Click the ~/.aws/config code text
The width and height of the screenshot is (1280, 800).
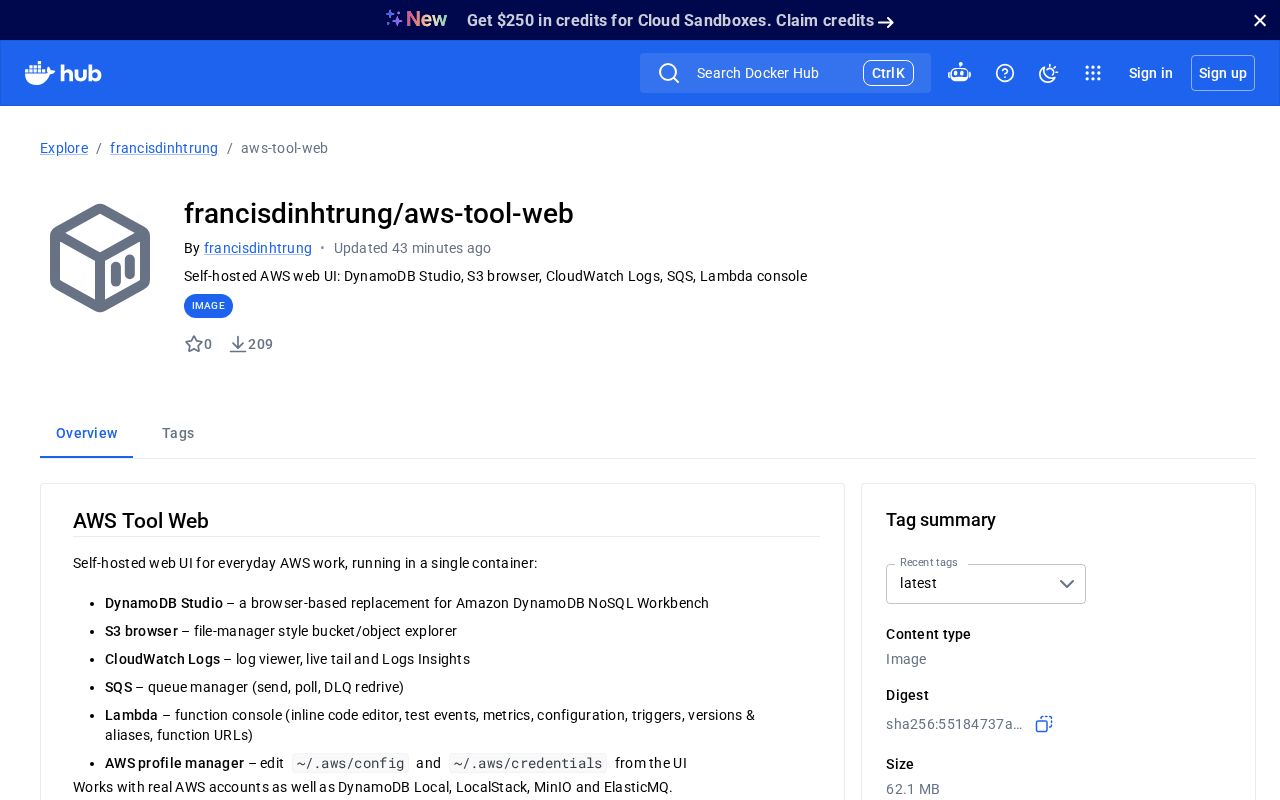350,763
